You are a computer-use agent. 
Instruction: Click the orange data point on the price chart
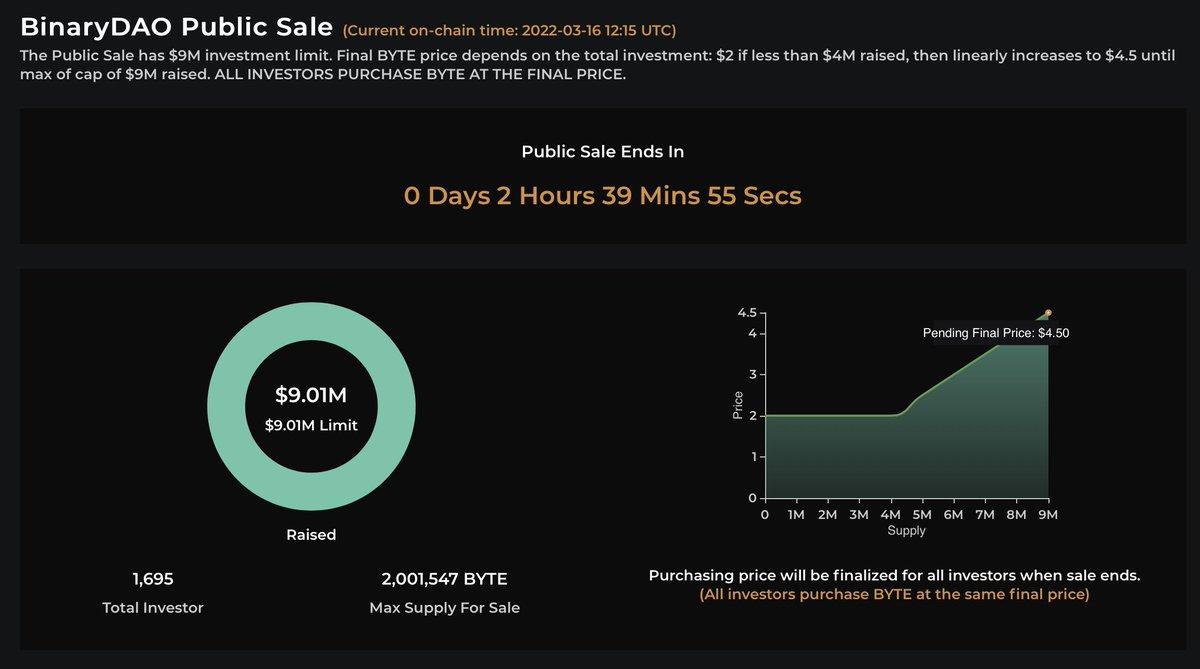point(1048,313)
